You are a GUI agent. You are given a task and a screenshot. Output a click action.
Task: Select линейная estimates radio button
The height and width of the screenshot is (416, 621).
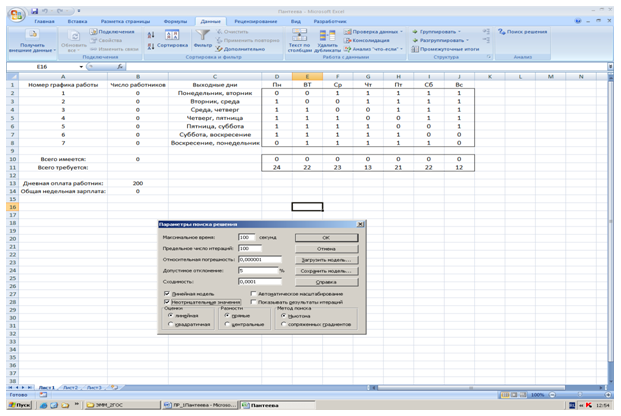pos(171,316)
